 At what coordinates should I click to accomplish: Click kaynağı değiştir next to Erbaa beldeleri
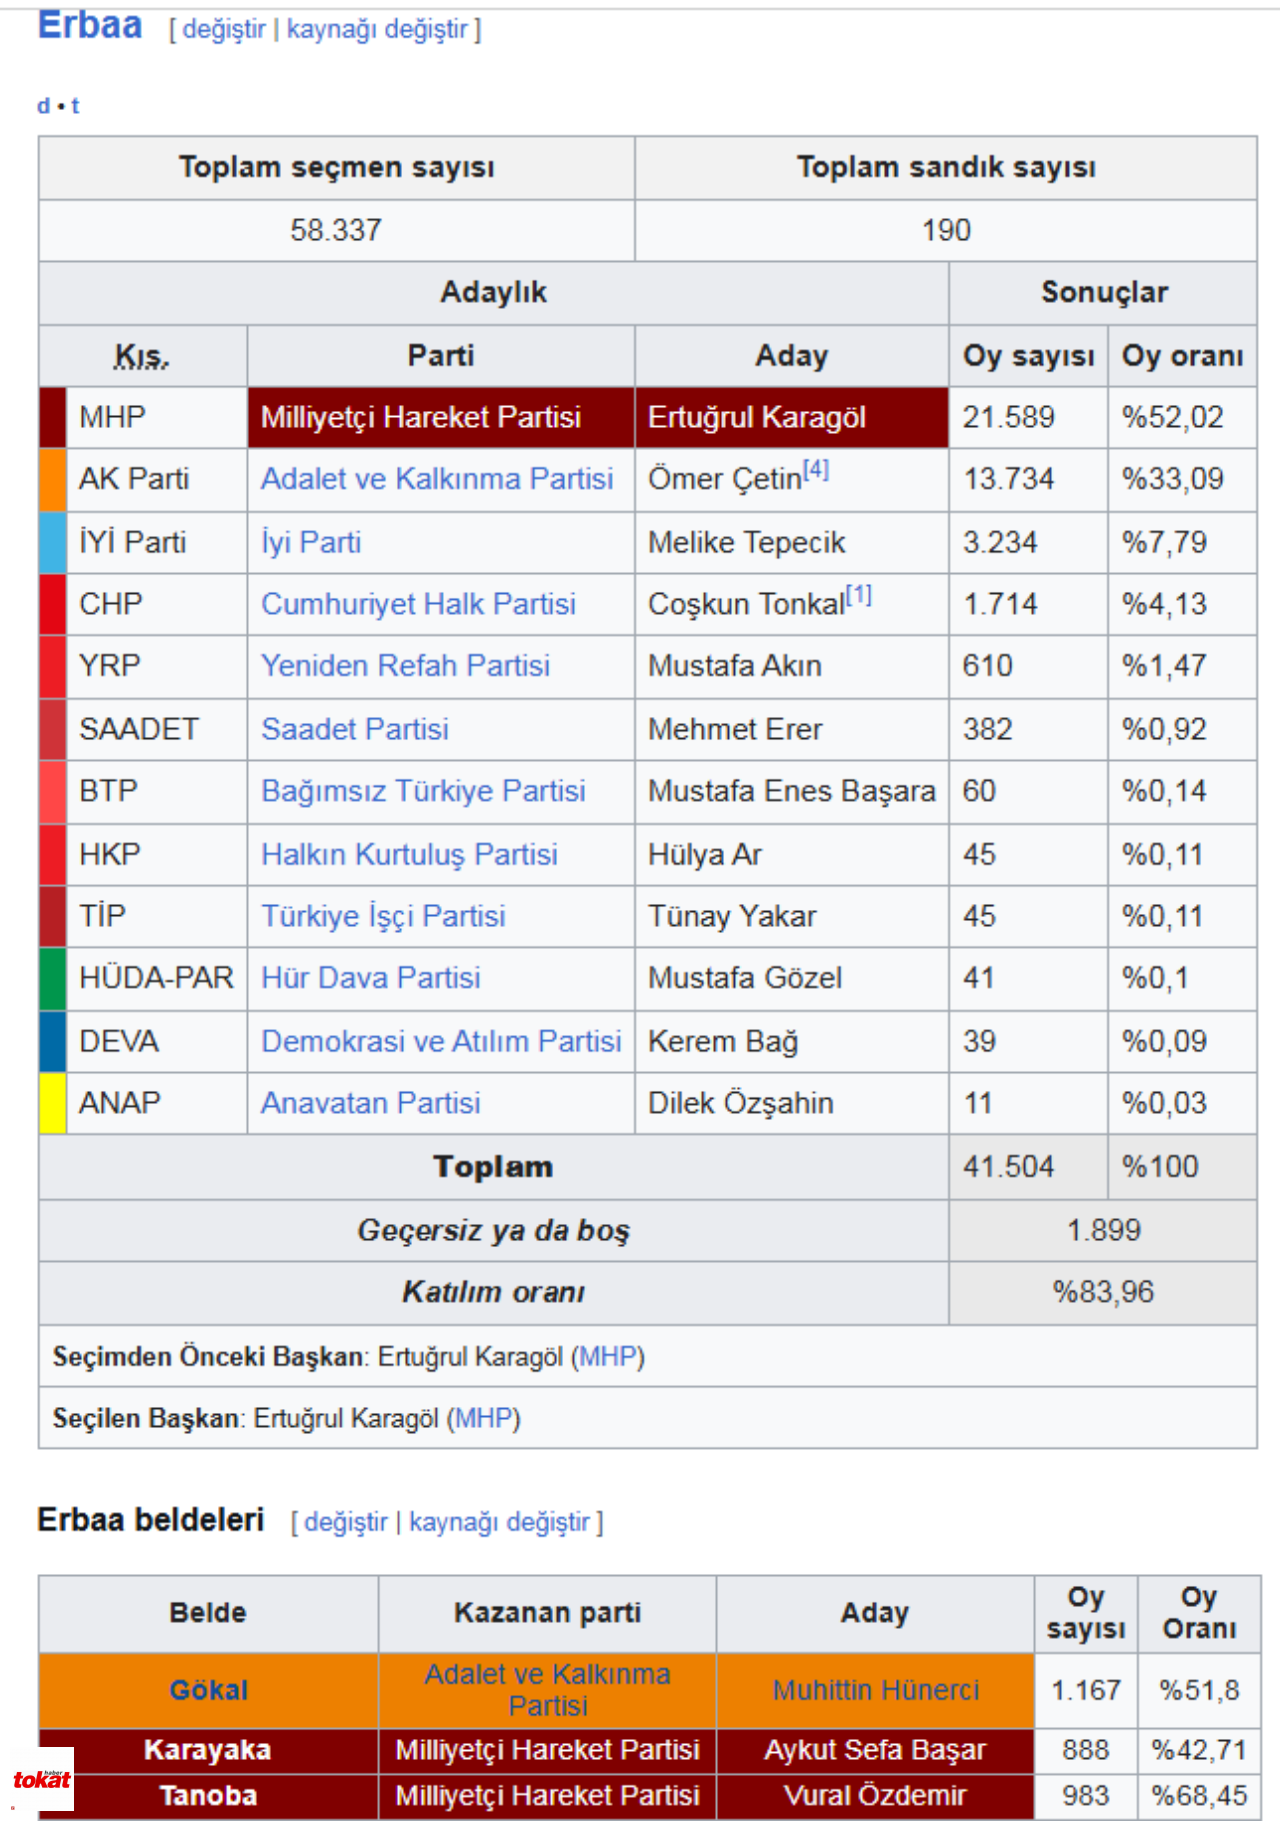(x=499, y=1522)
